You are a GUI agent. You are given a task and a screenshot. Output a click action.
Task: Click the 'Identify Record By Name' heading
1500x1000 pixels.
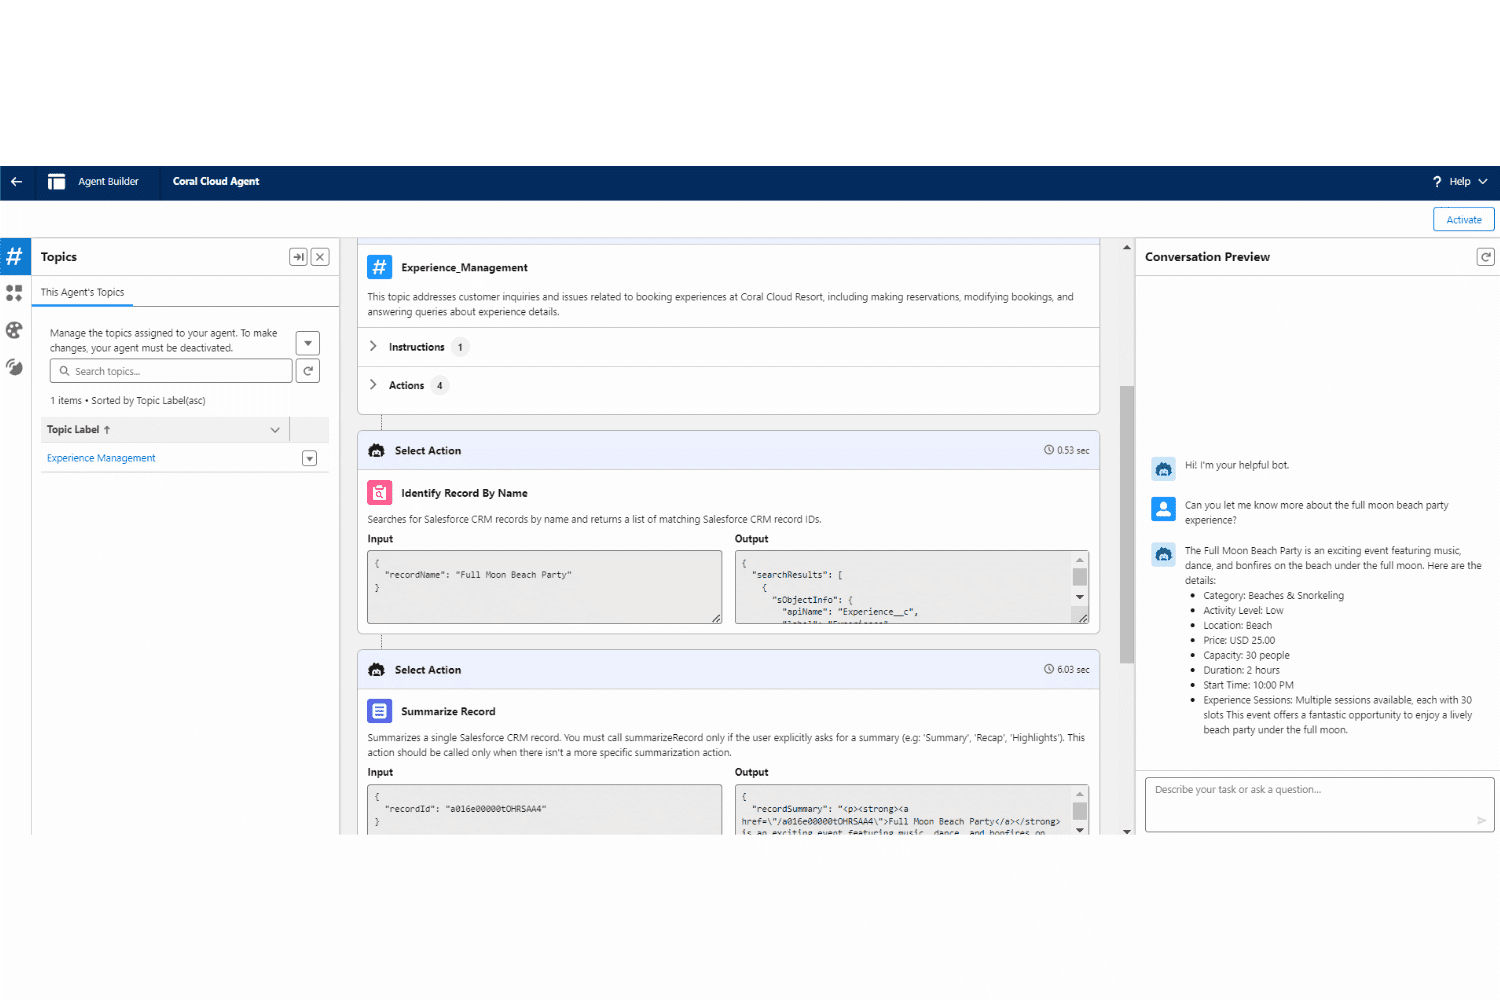click(464, 493)
